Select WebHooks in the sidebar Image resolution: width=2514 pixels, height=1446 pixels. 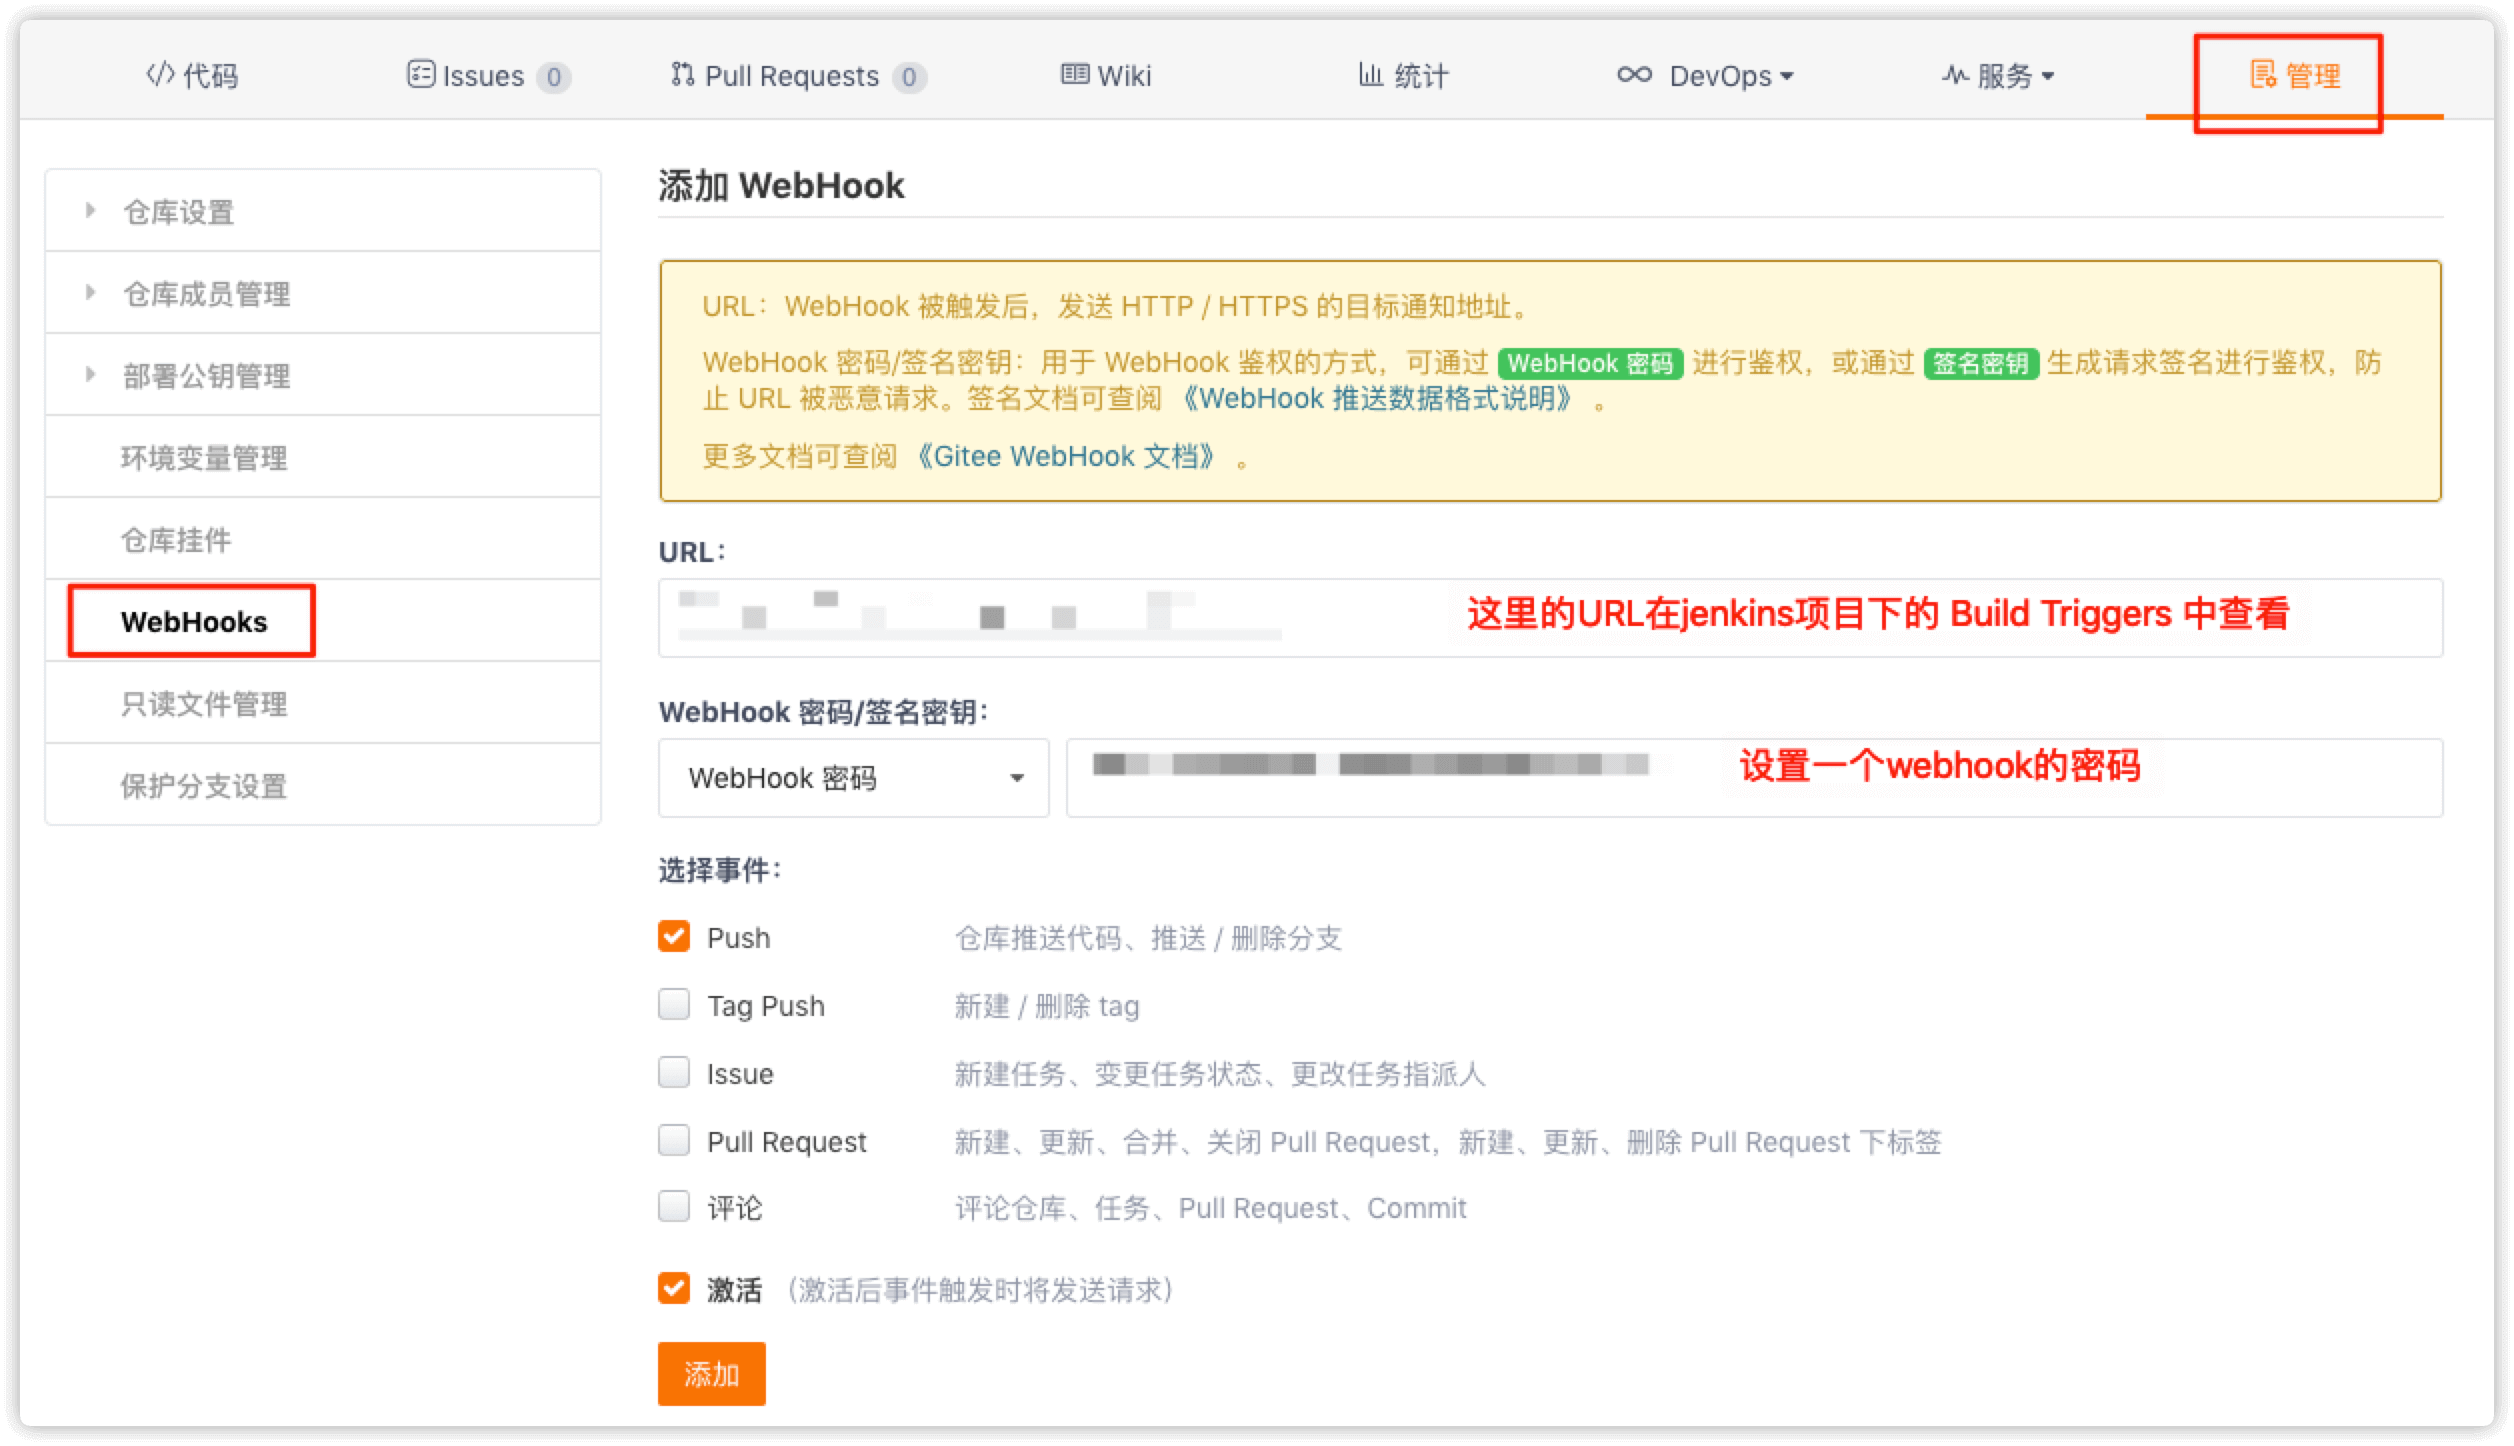[194, 621]
